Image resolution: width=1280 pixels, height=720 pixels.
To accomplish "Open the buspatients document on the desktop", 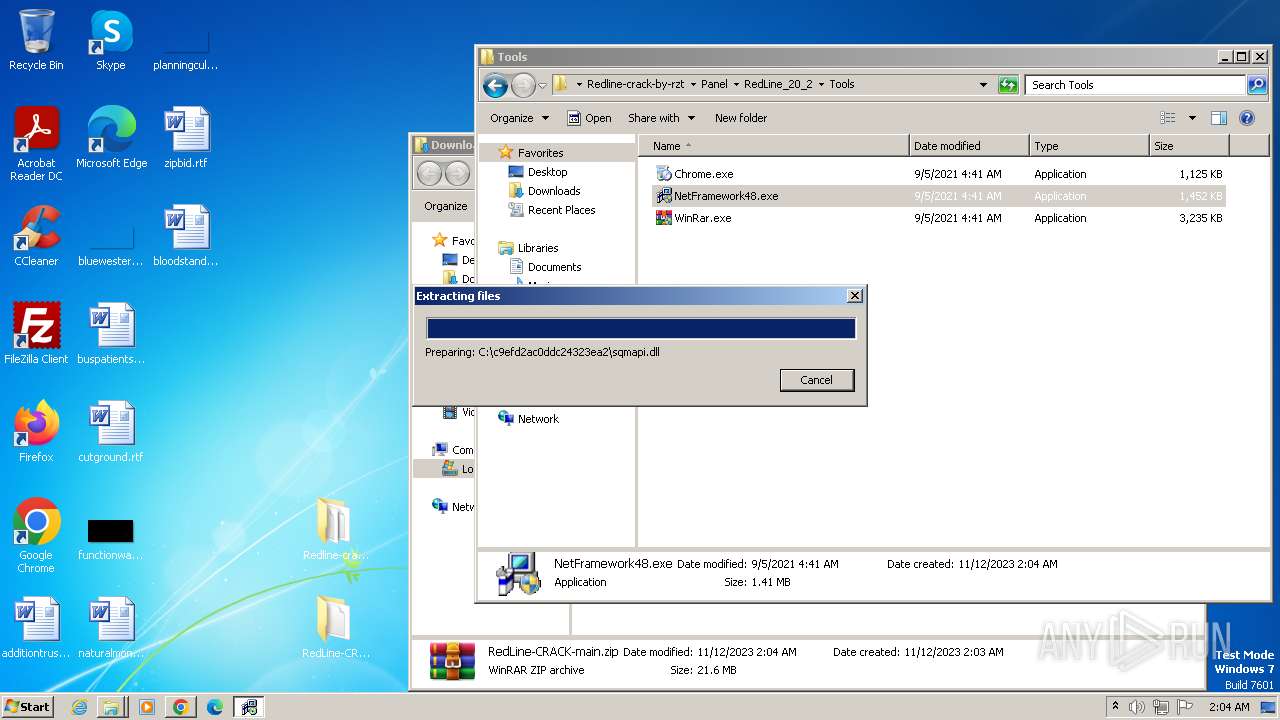I will [x=111, y=334].
